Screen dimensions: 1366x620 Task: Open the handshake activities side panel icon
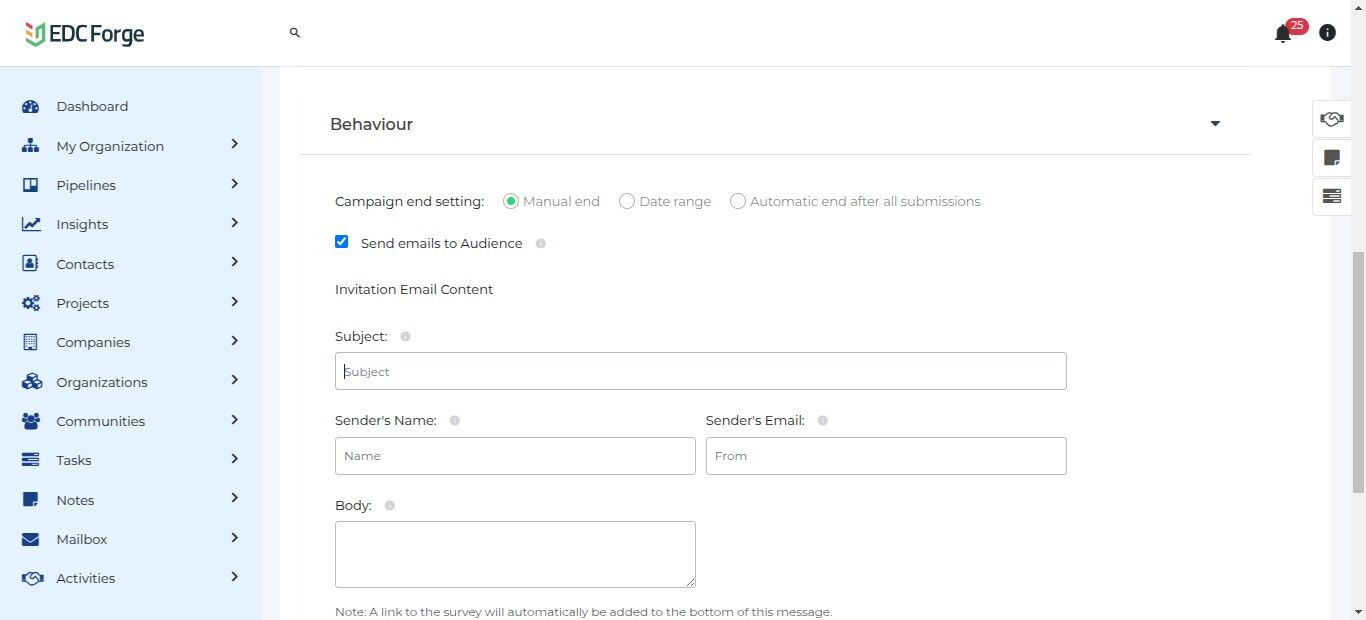pyautogui.click(x=1331, y=119)
